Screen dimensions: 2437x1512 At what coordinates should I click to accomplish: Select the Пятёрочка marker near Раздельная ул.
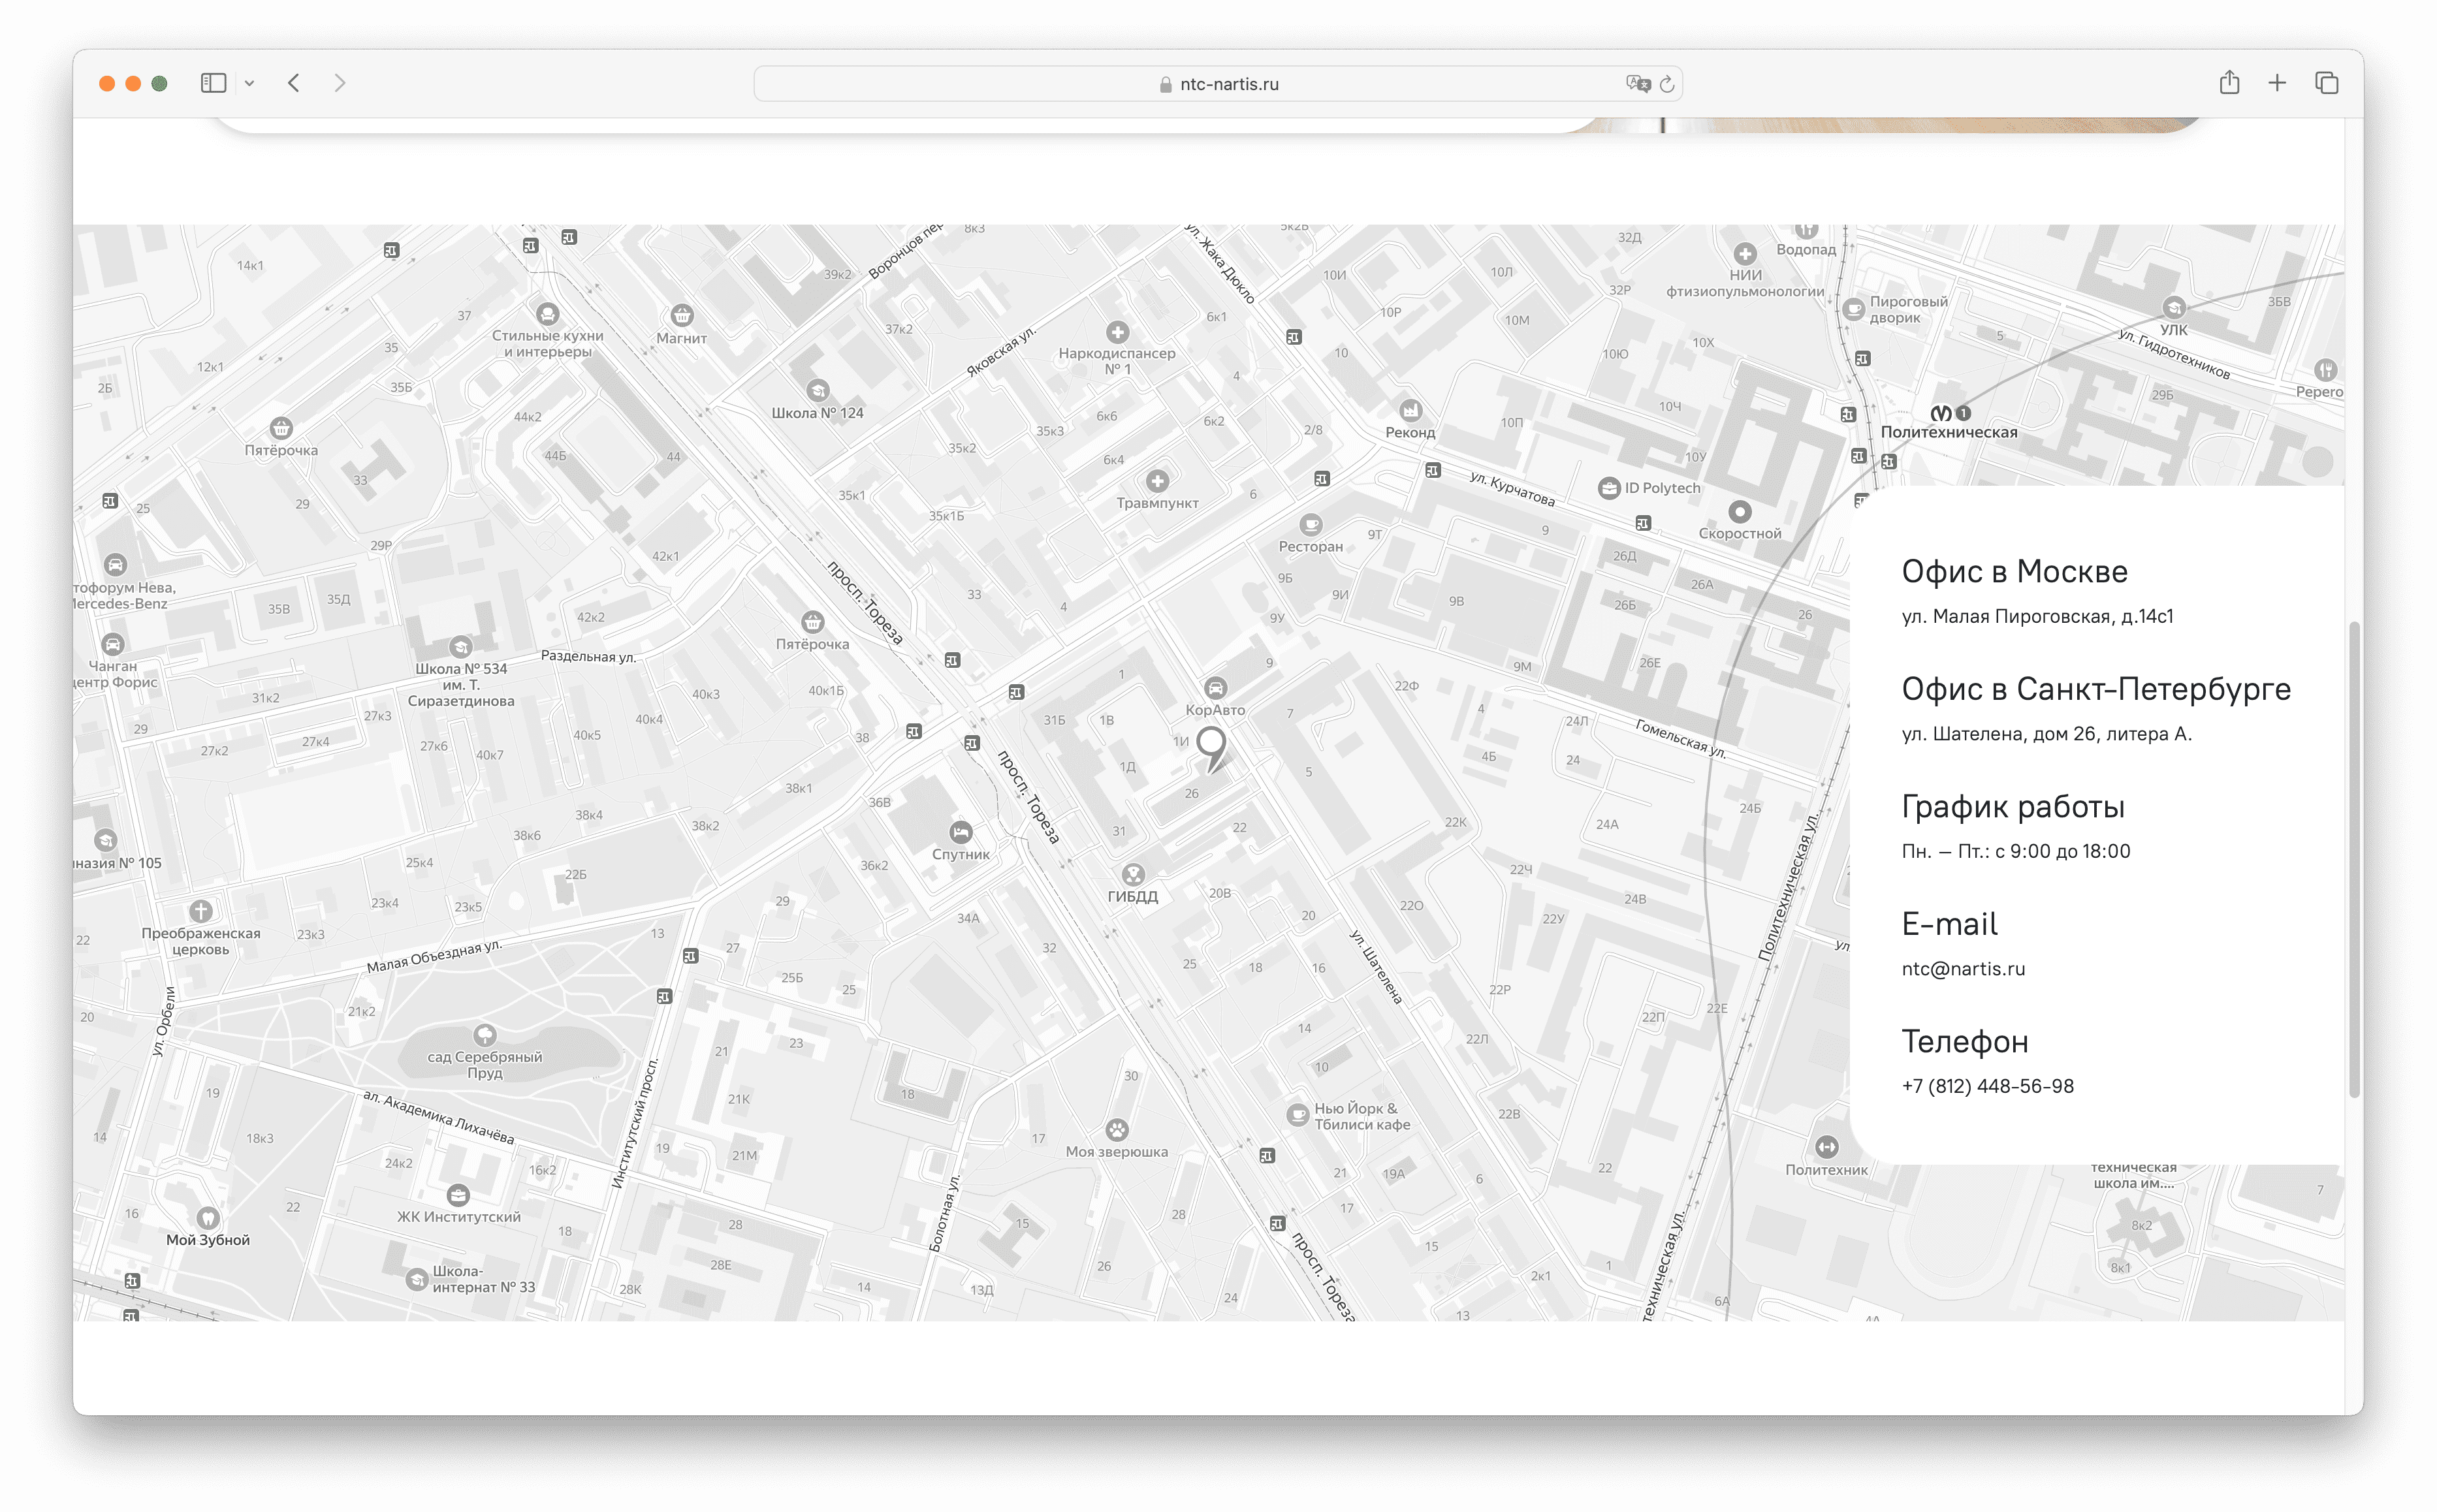[x=813, y=622]
